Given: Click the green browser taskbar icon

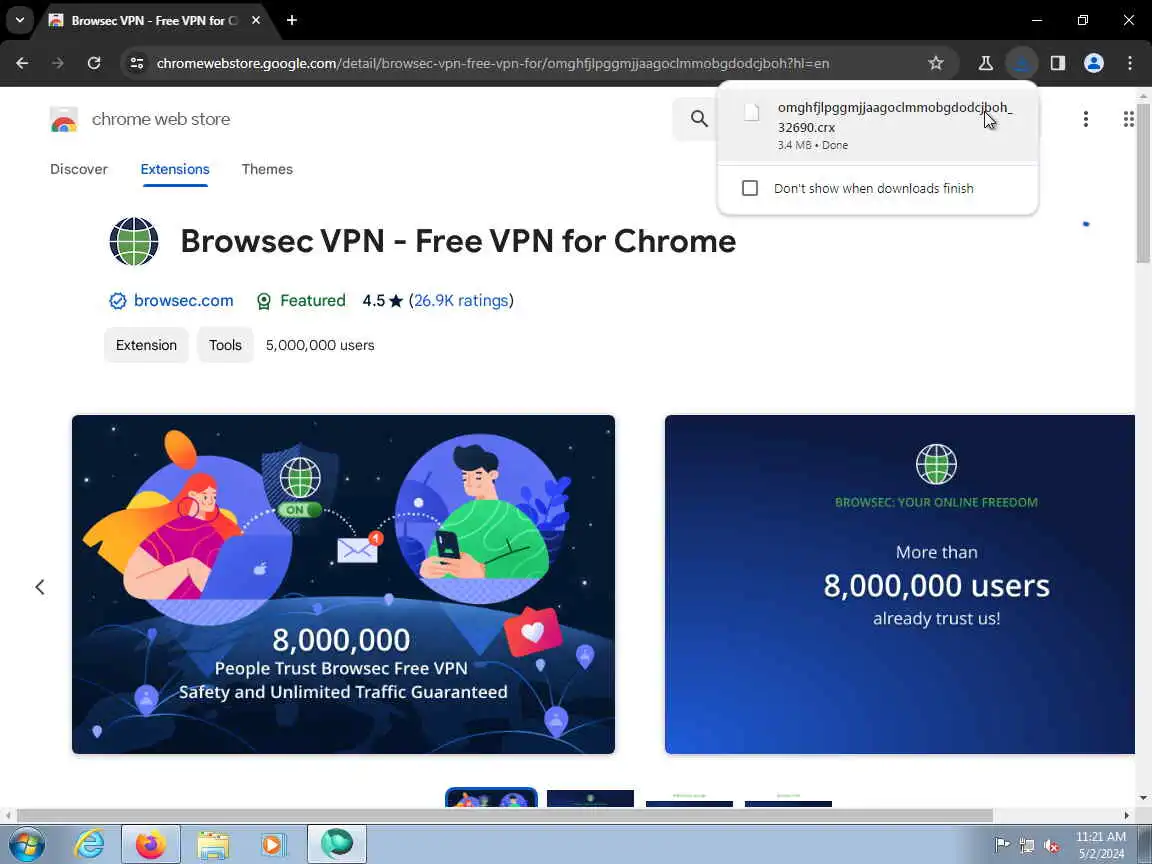Looking at the screenshot, I should [336, 844].
